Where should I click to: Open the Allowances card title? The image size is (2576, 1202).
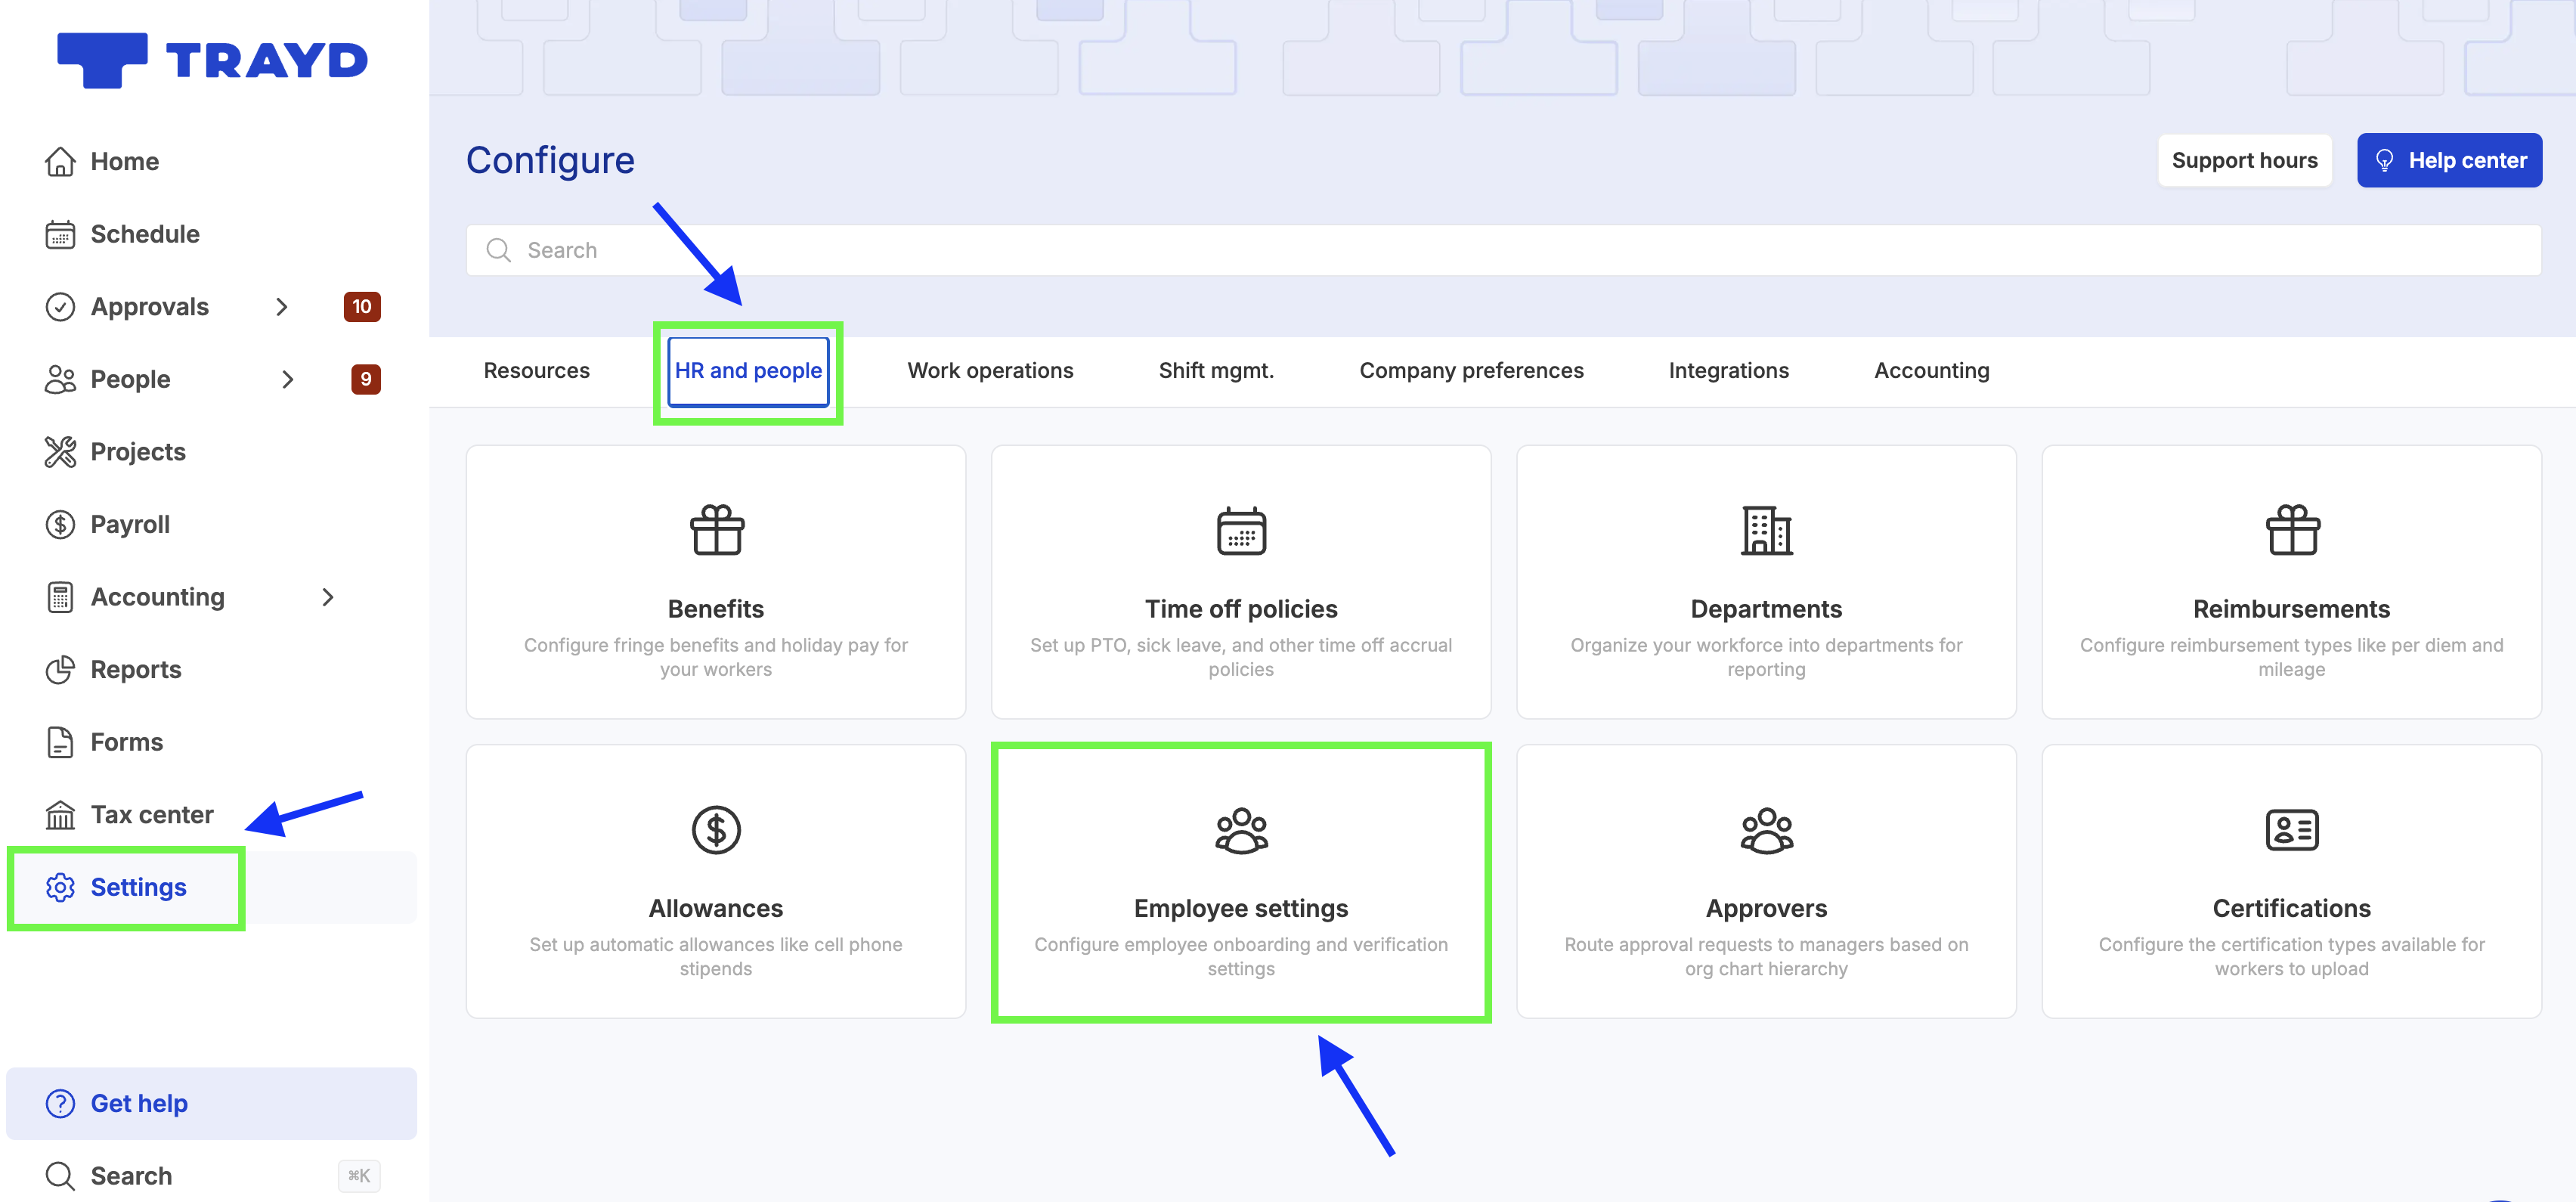[716, 908]
